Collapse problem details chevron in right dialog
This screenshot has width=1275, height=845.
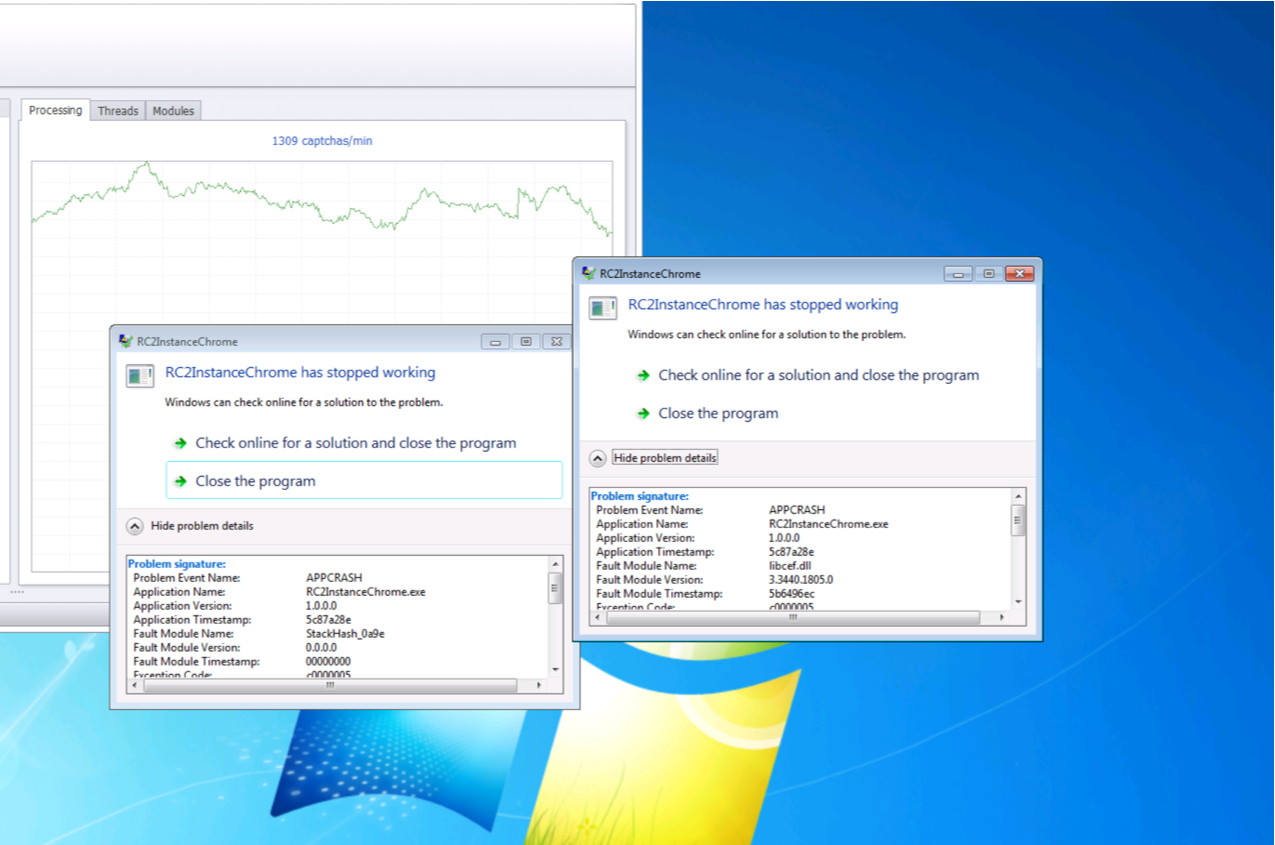click(x=597, y=458)
